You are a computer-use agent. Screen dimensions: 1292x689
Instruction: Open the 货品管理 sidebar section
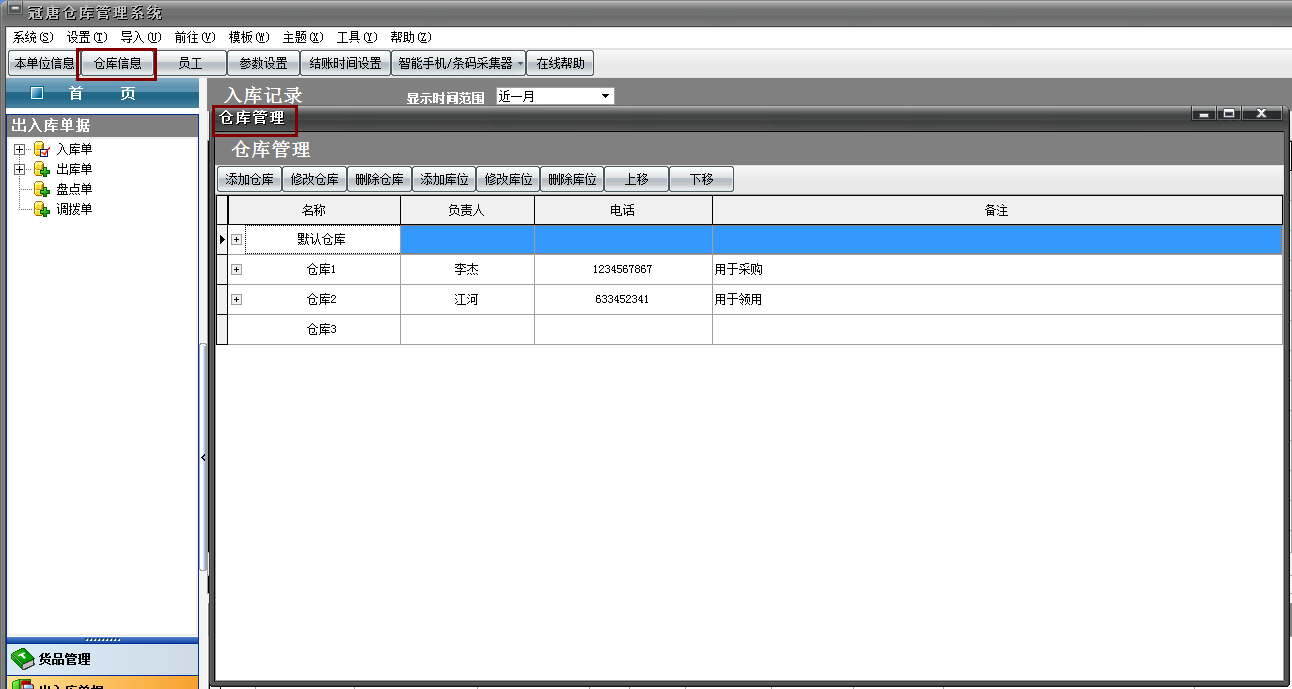tap(102, 659)
